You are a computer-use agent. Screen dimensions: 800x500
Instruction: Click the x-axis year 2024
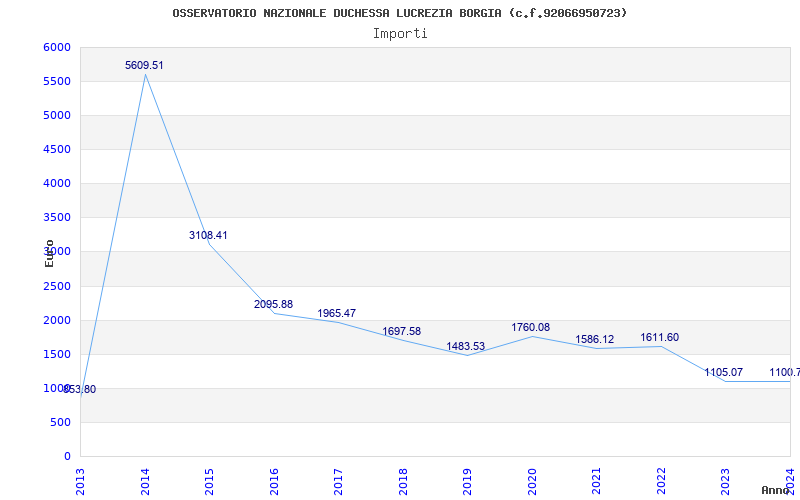pos(790,482)
